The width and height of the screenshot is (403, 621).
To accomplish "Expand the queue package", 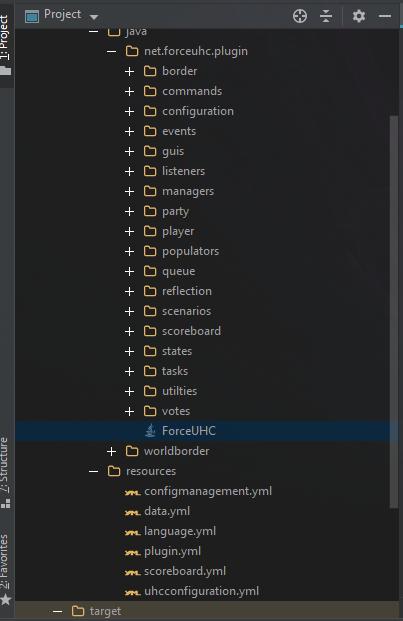I will point(129,272).
